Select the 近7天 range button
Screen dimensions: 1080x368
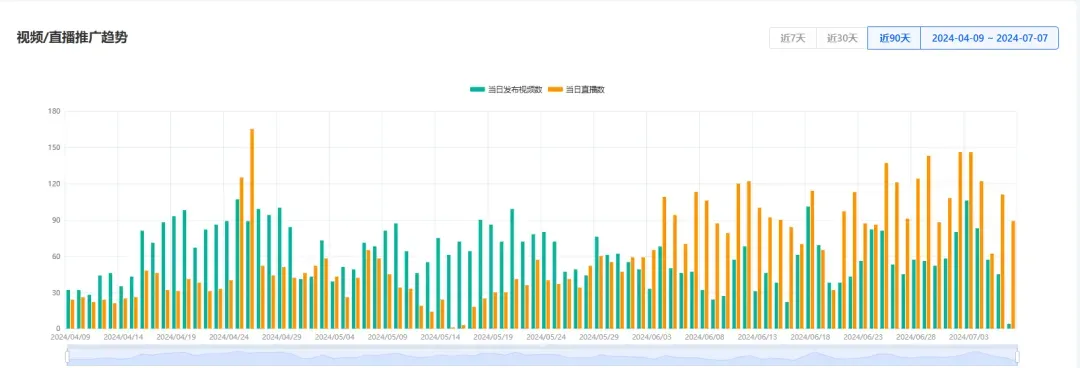(x=793, y=39)
